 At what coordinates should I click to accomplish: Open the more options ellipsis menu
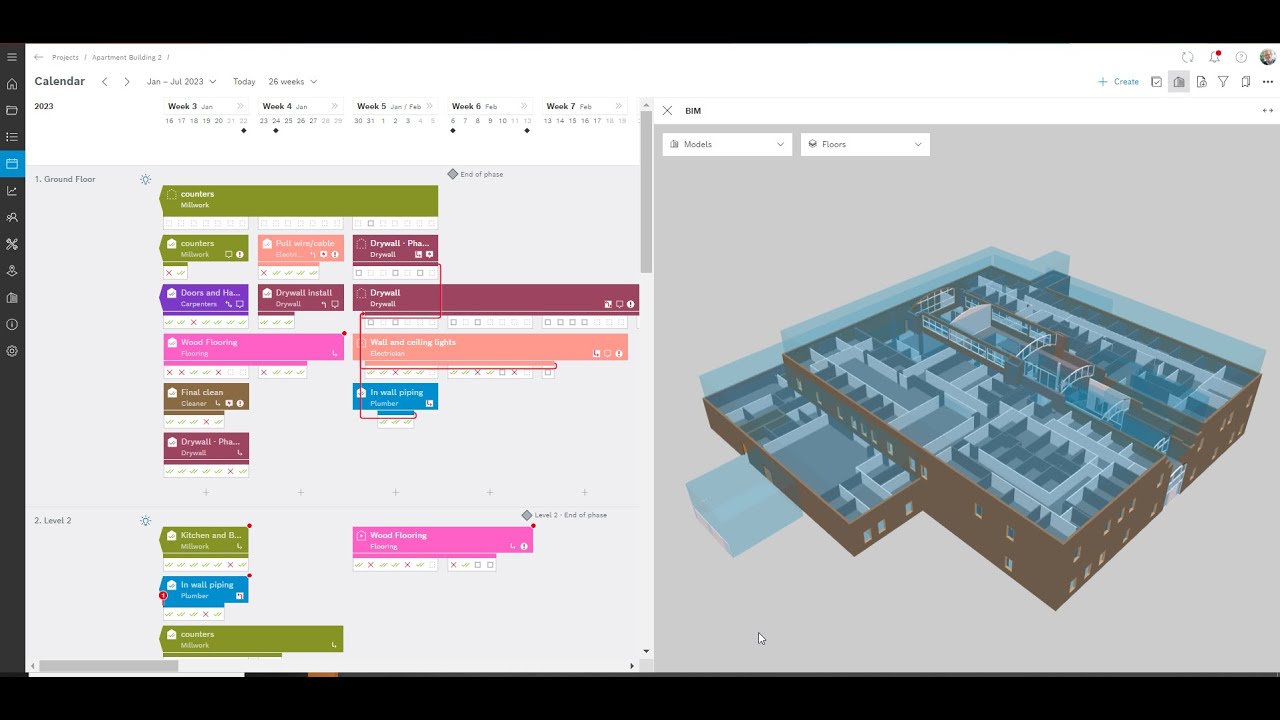point(1268,82)
